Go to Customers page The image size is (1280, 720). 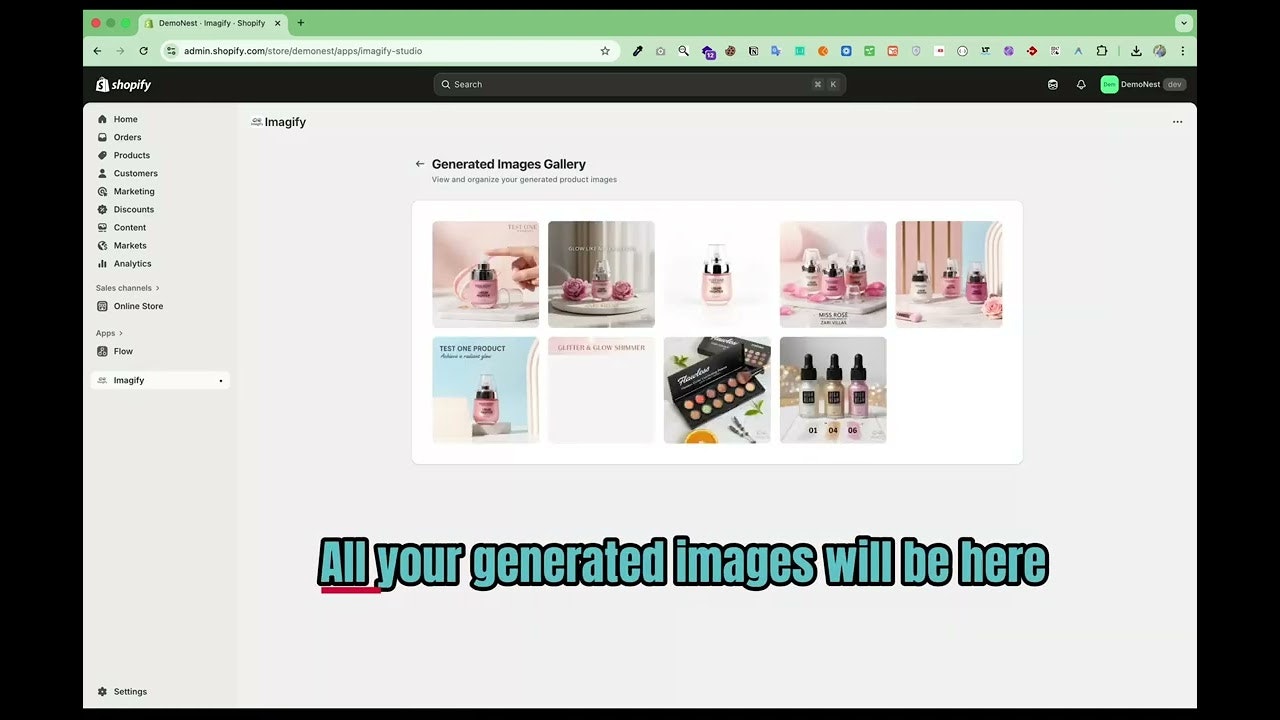pyautogui.click(x=135, y=173)
